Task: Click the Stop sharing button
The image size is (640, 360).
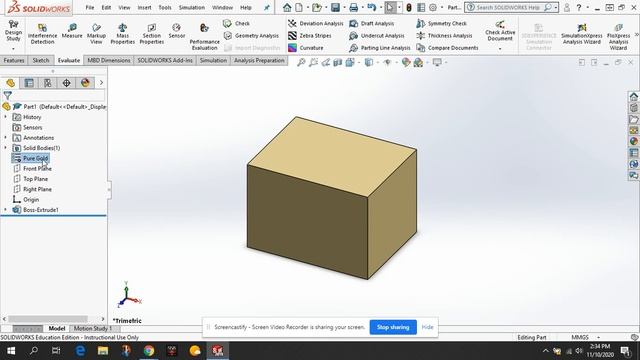Action: pyautogui.click(x=393, y=327)
